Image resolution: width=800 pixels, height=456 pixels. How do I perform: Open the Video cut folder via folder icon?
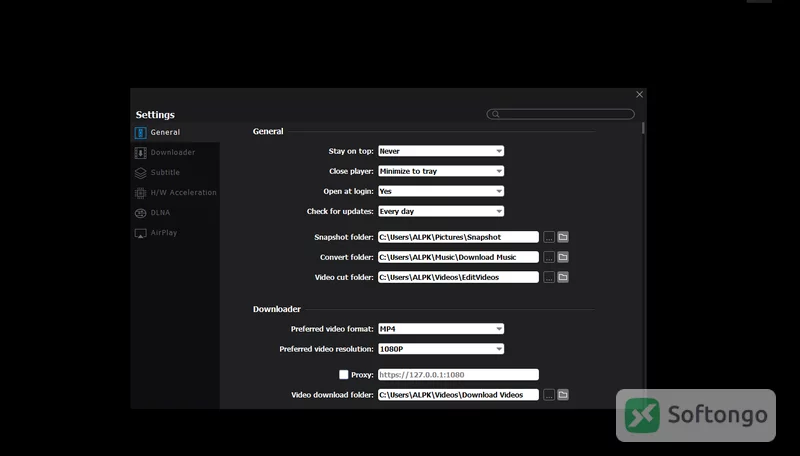pos(563,277)
